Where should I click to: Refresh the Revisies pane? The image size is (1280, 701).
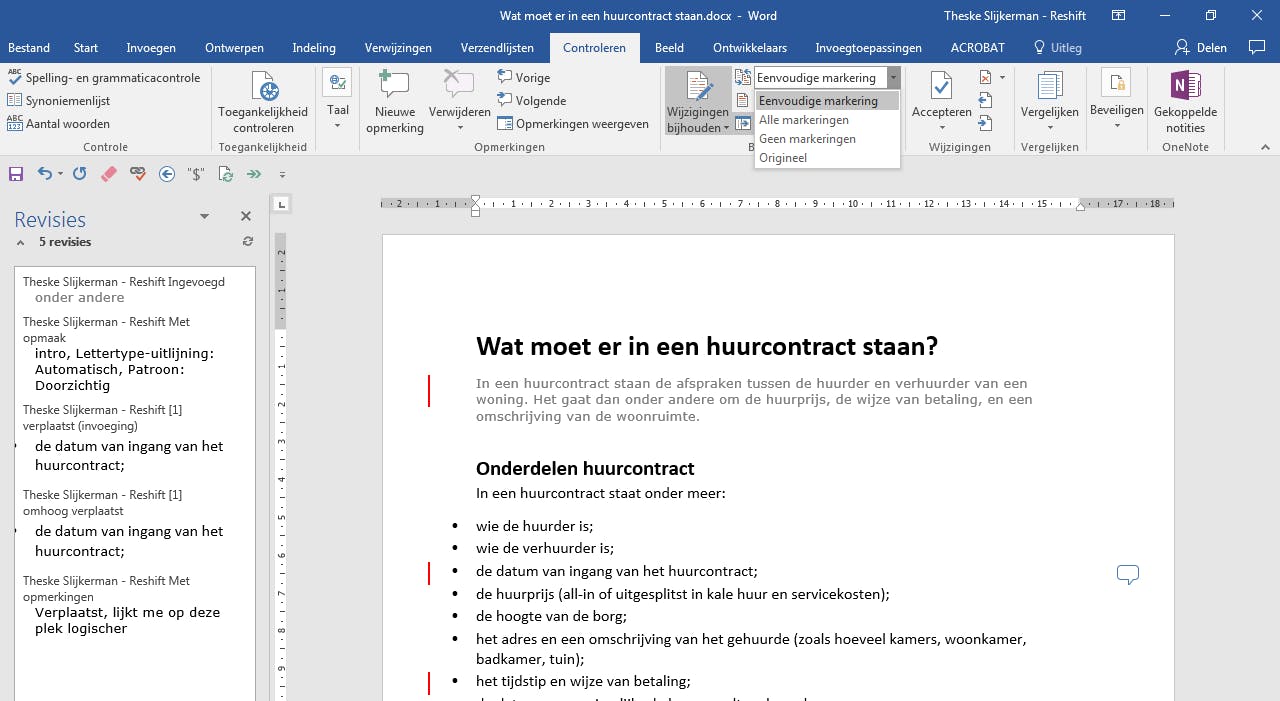point(248,242)
